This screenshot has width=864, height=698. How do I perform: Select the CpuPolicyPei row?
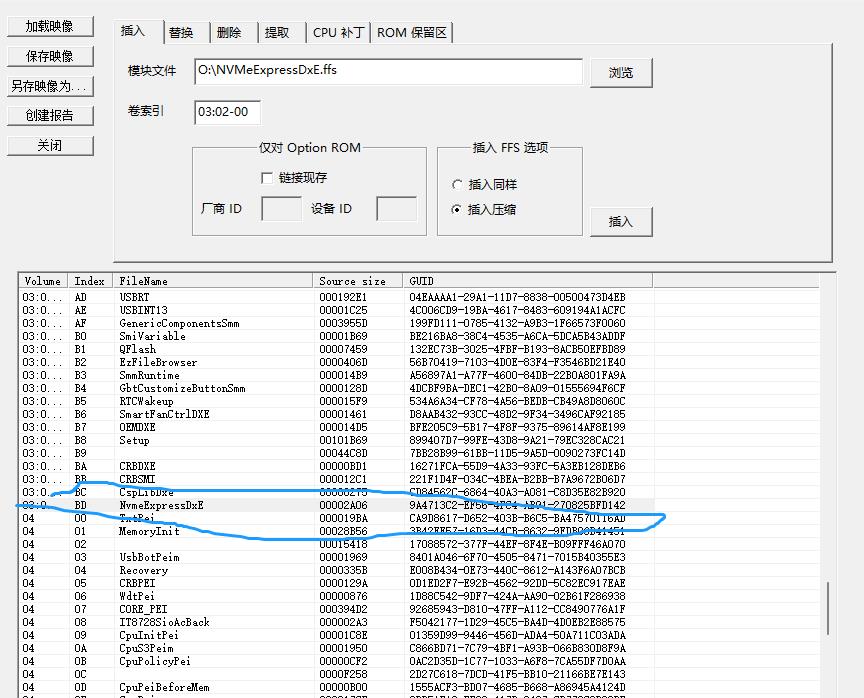point(336,662)
